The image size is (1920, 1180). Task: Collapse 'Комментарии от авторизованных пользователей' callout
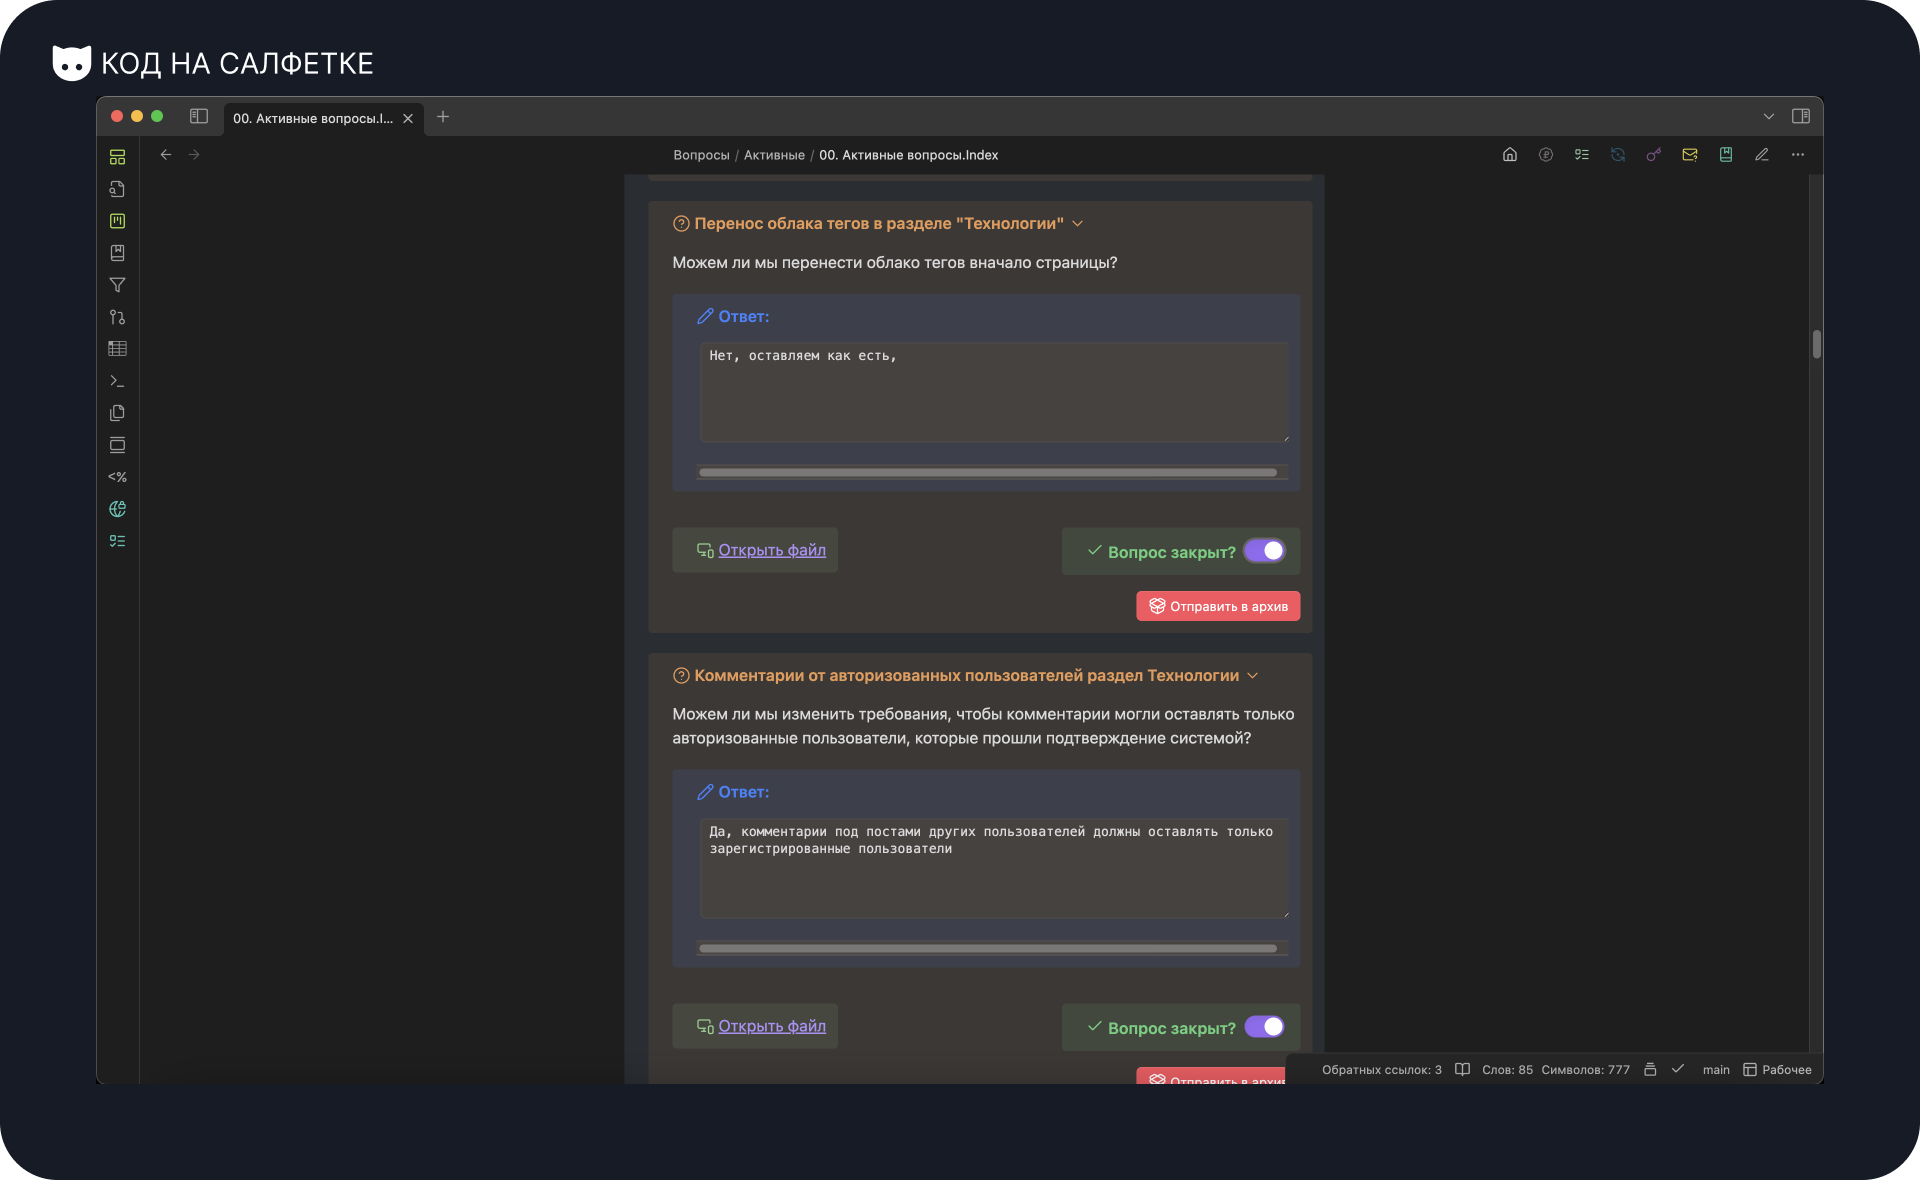point(1252,676)
